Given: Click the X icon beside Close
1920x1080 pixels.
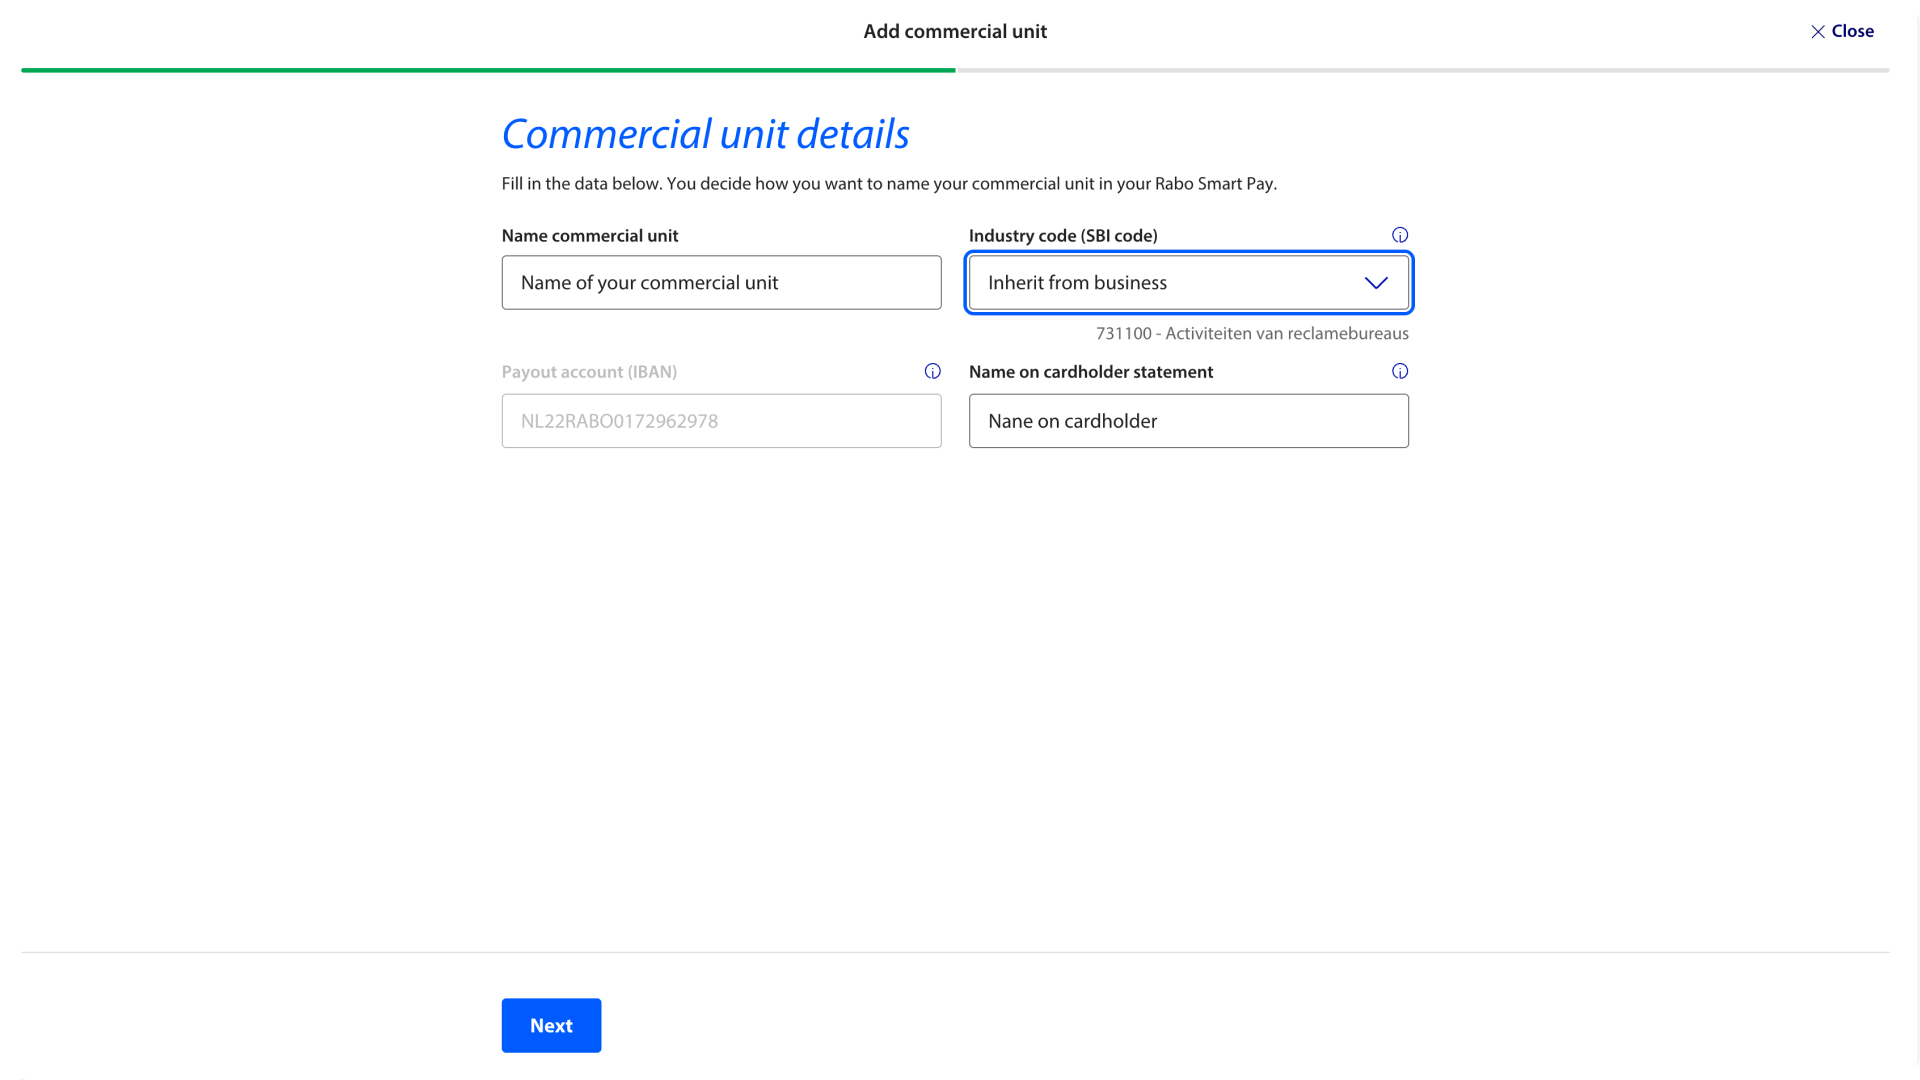Looking at the screenshot, I should coord(1817,32).
